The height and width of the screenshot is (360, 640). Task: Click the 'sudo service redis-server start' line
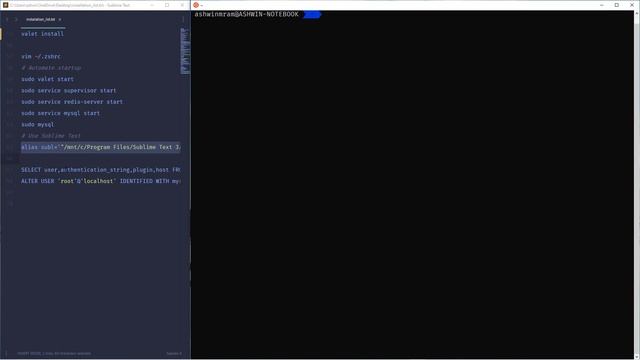tap(72, 102)
